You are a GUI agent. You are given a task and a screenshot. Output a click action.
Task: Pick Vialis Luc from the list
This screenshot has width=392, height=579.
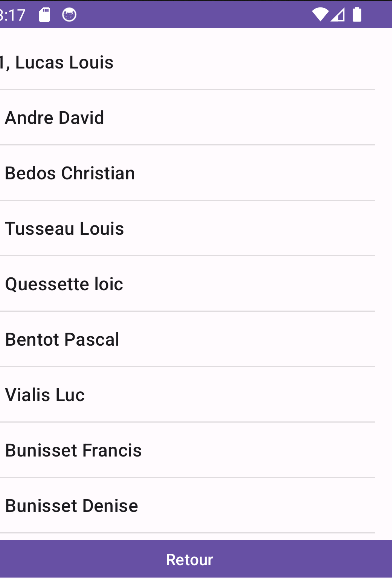click(x=188, y=394)
